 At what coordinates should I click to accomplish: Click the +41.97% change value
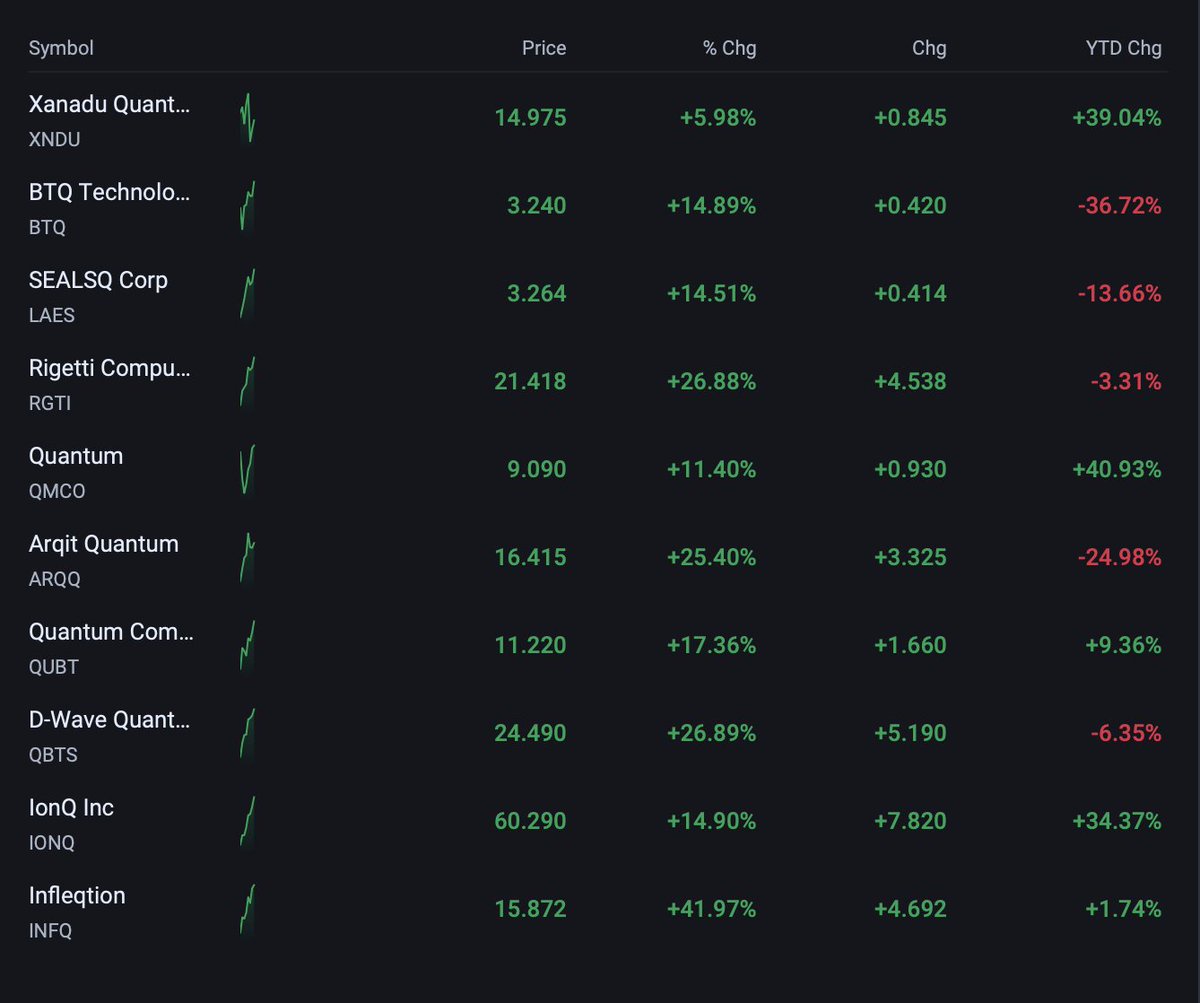[x=712, y=910]
